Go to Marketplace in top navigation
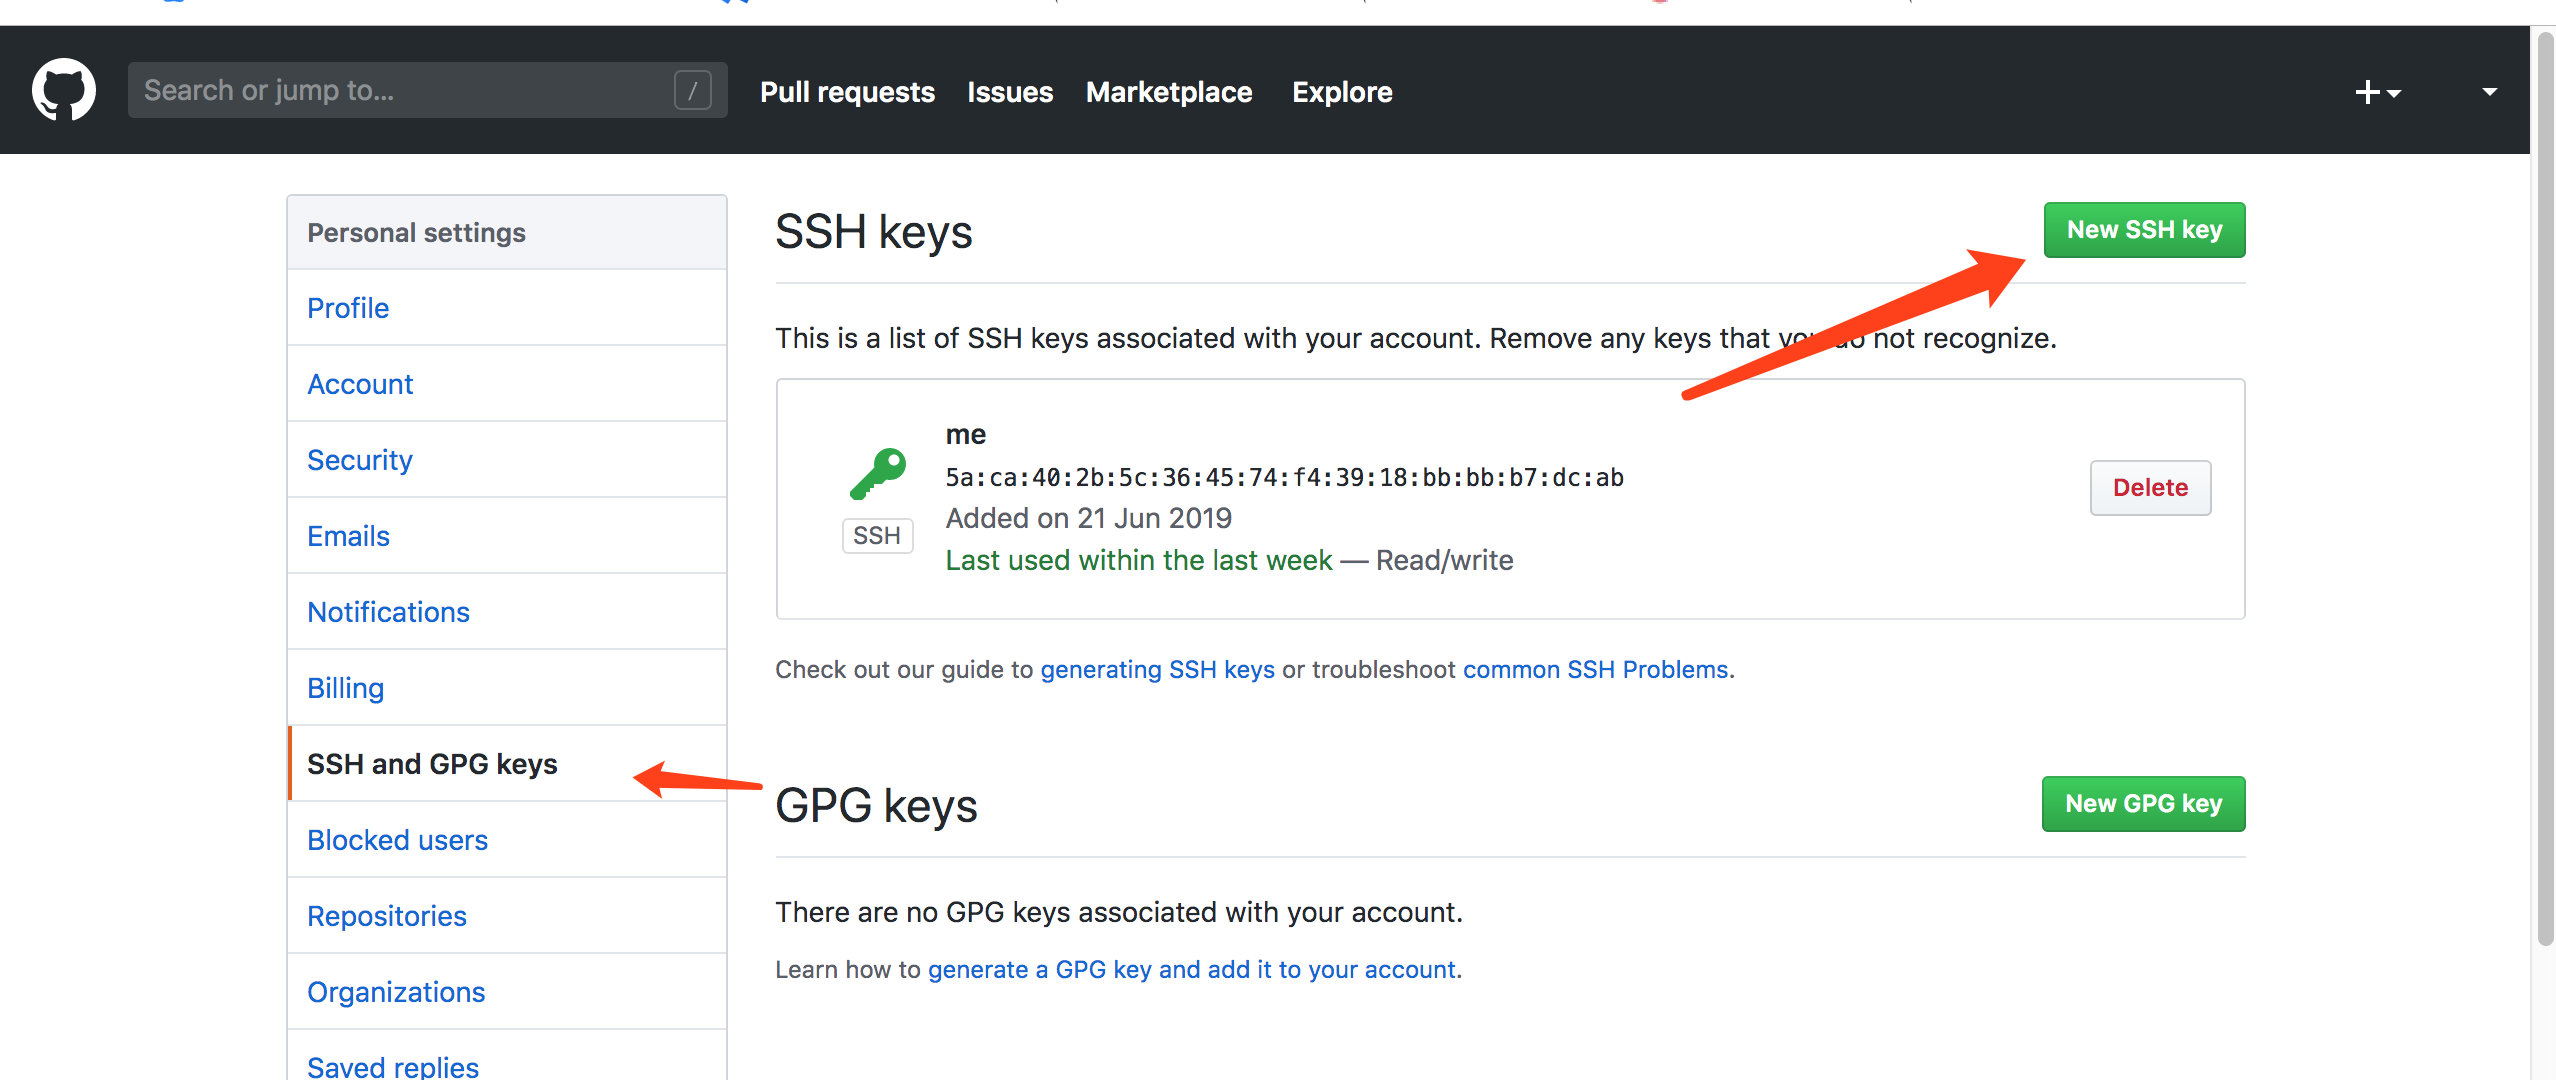The width and height of the screenshot is (2556, 1080). click(x=1168, y=92)
